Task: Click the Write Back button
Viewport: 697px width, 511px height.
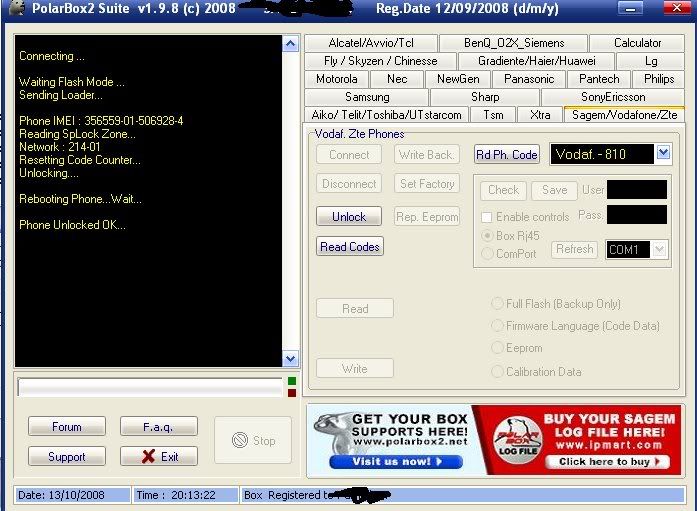Action: click(427, 155)
